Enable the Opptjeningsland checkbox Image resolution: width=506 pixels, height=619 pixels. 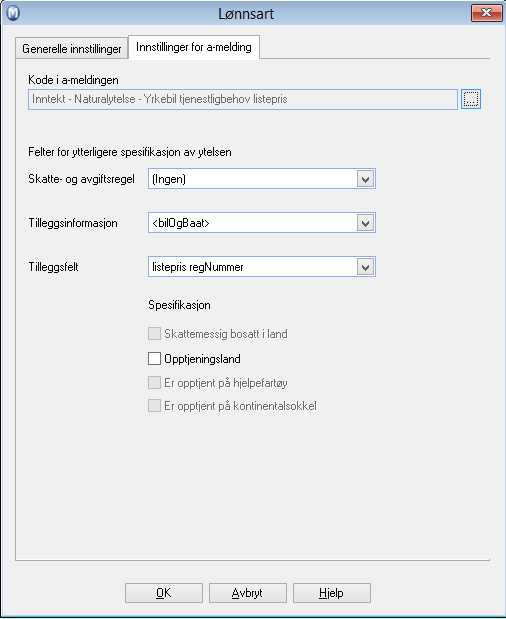tap(154, 358)
